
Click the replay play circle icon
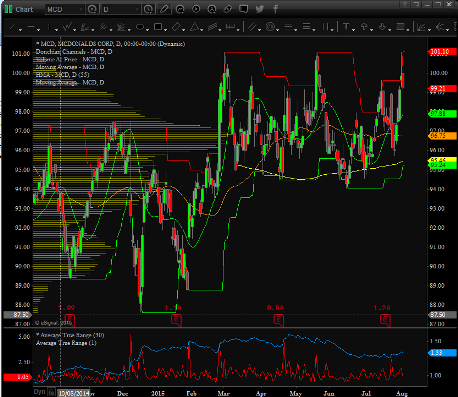point(196,9)
